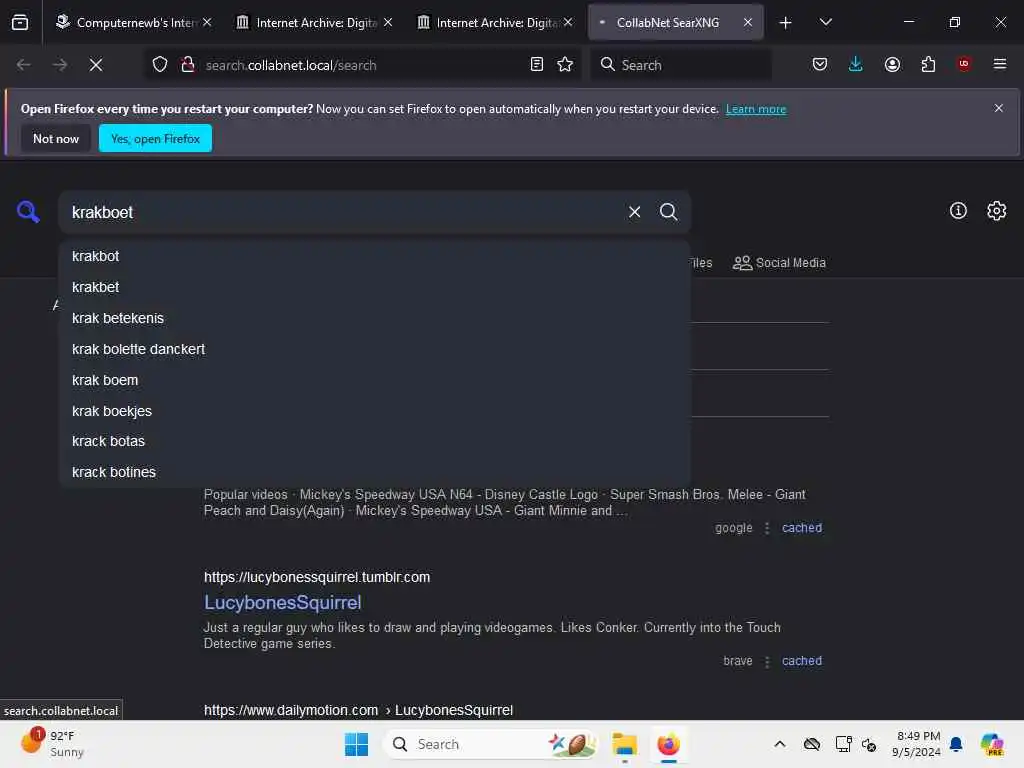List all tabs dropdown arrow
The image size is (1024, 768).
tap(825, 23)
